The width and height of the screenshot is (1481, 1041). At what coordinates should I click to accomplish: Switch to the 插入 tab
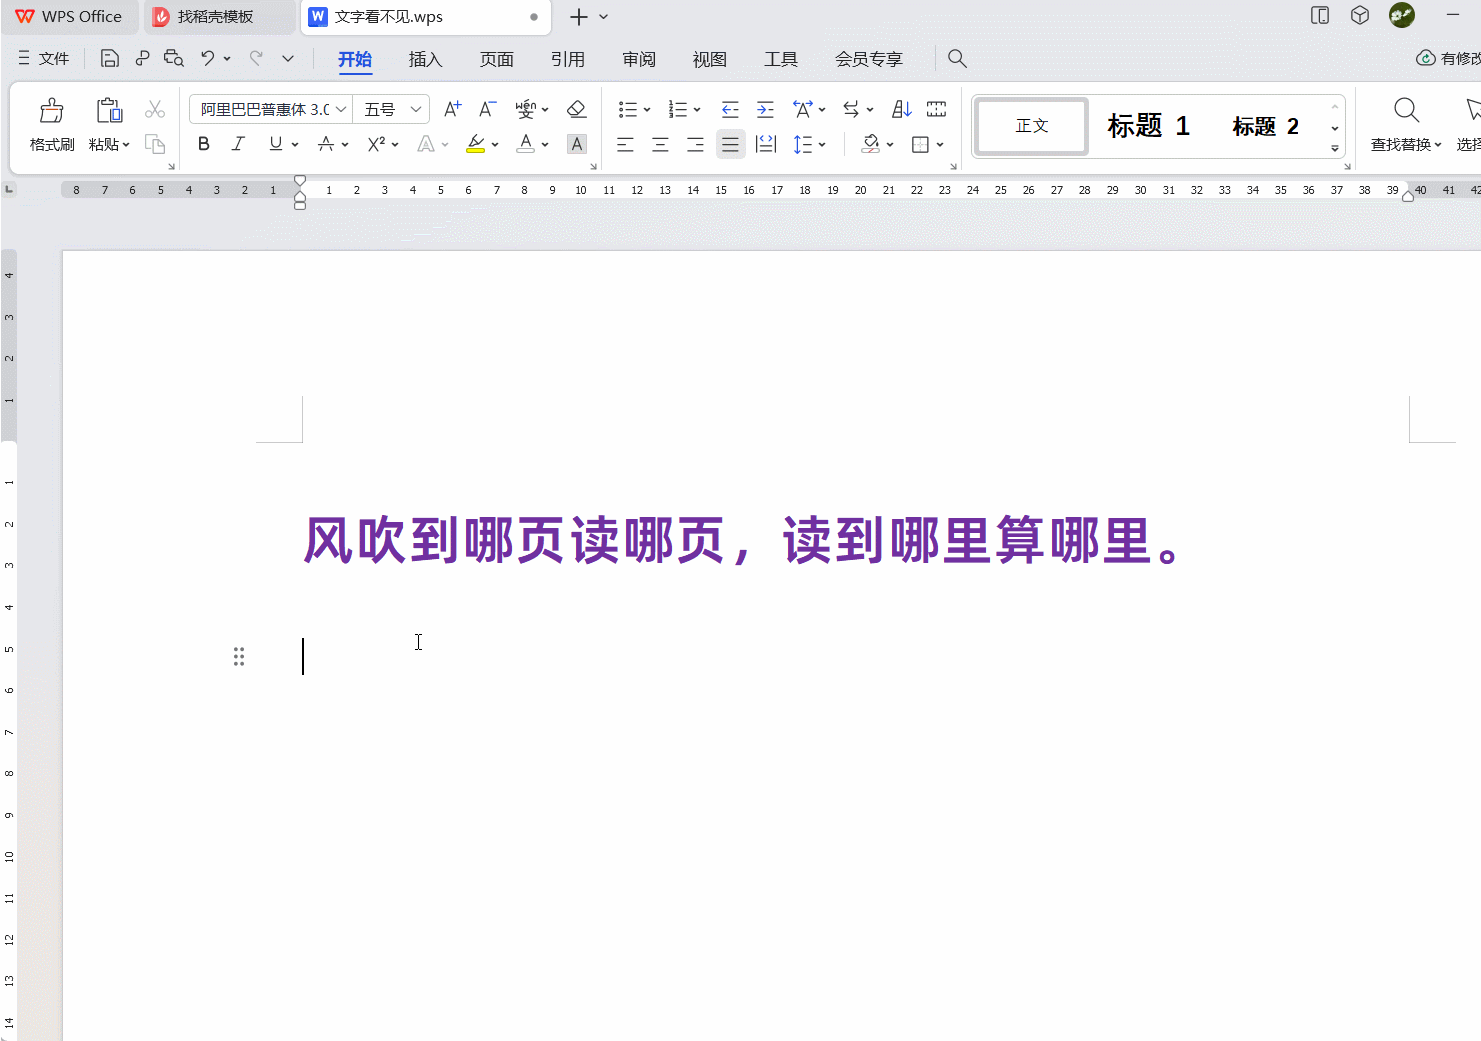(x=425, y=59)
